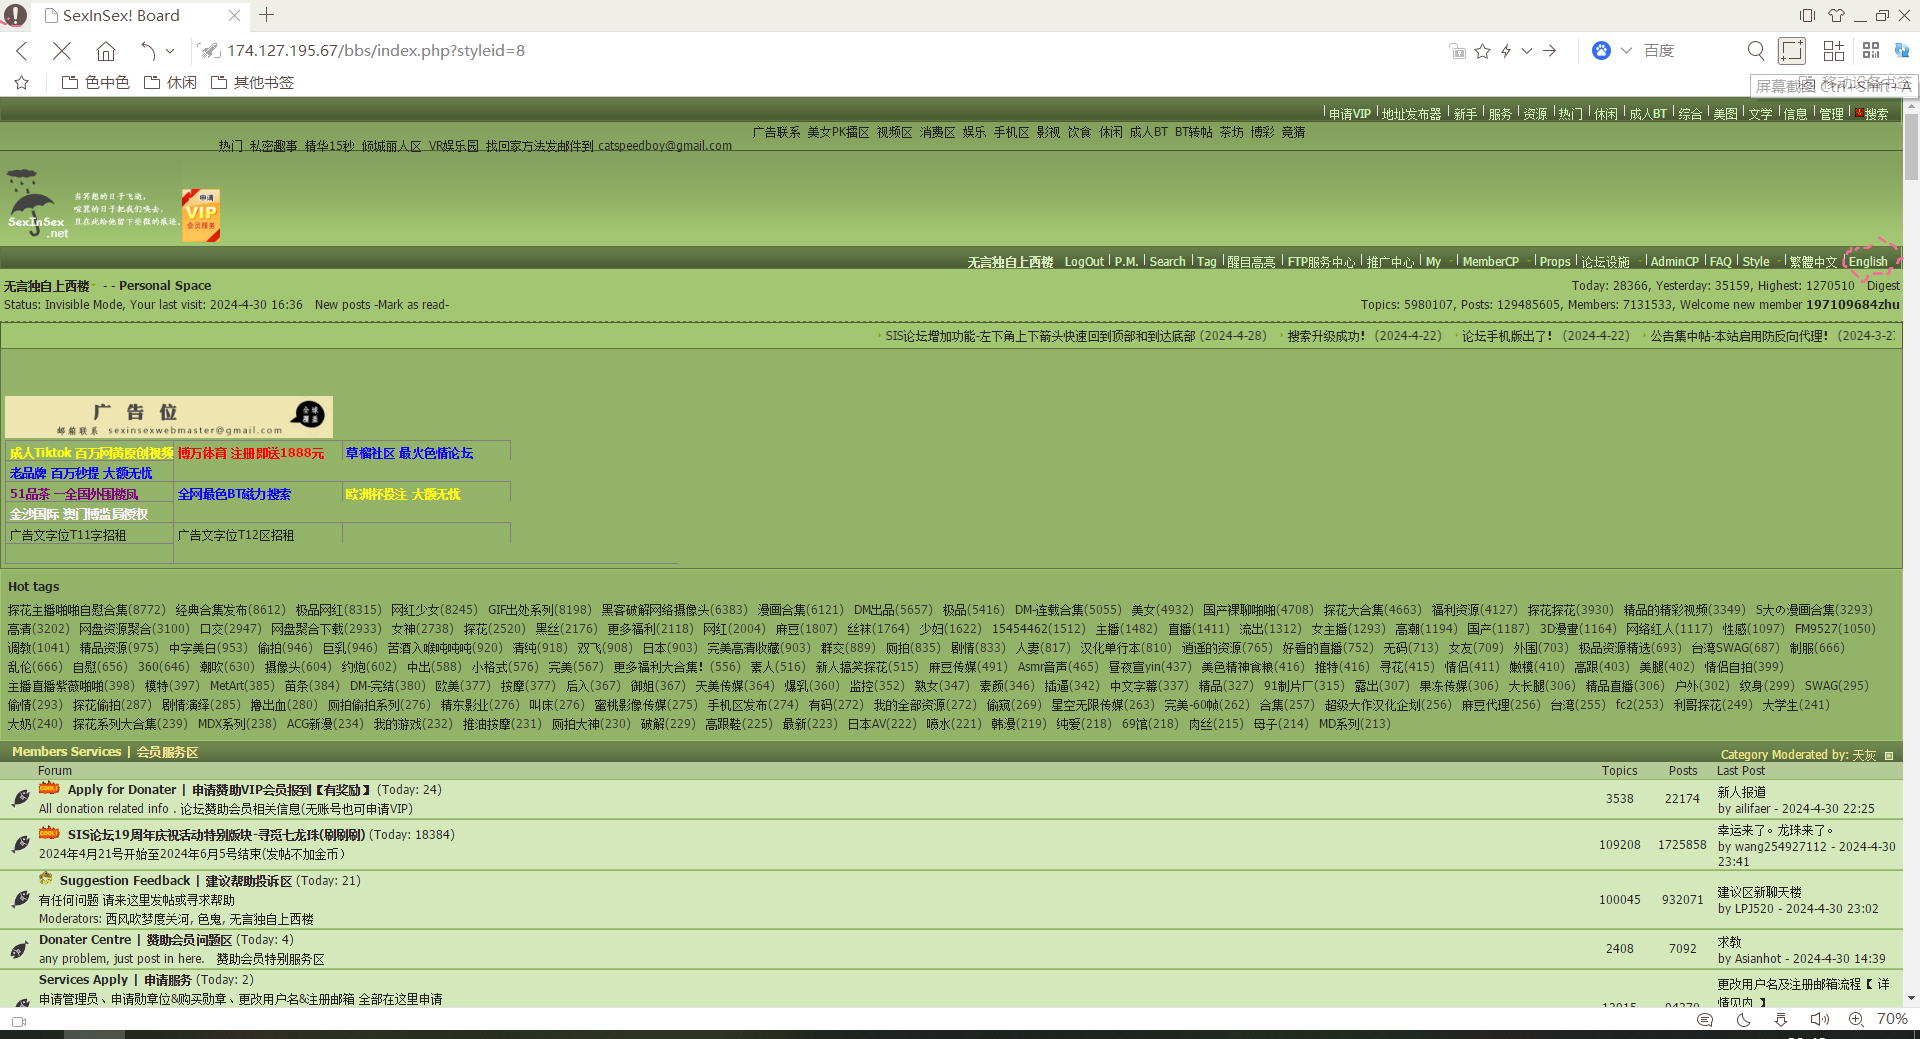Viewport: 1920px width, 1039px height.
Task: Click the magnifier search icon in toolbar
Action: click(x=1756, y=51)
